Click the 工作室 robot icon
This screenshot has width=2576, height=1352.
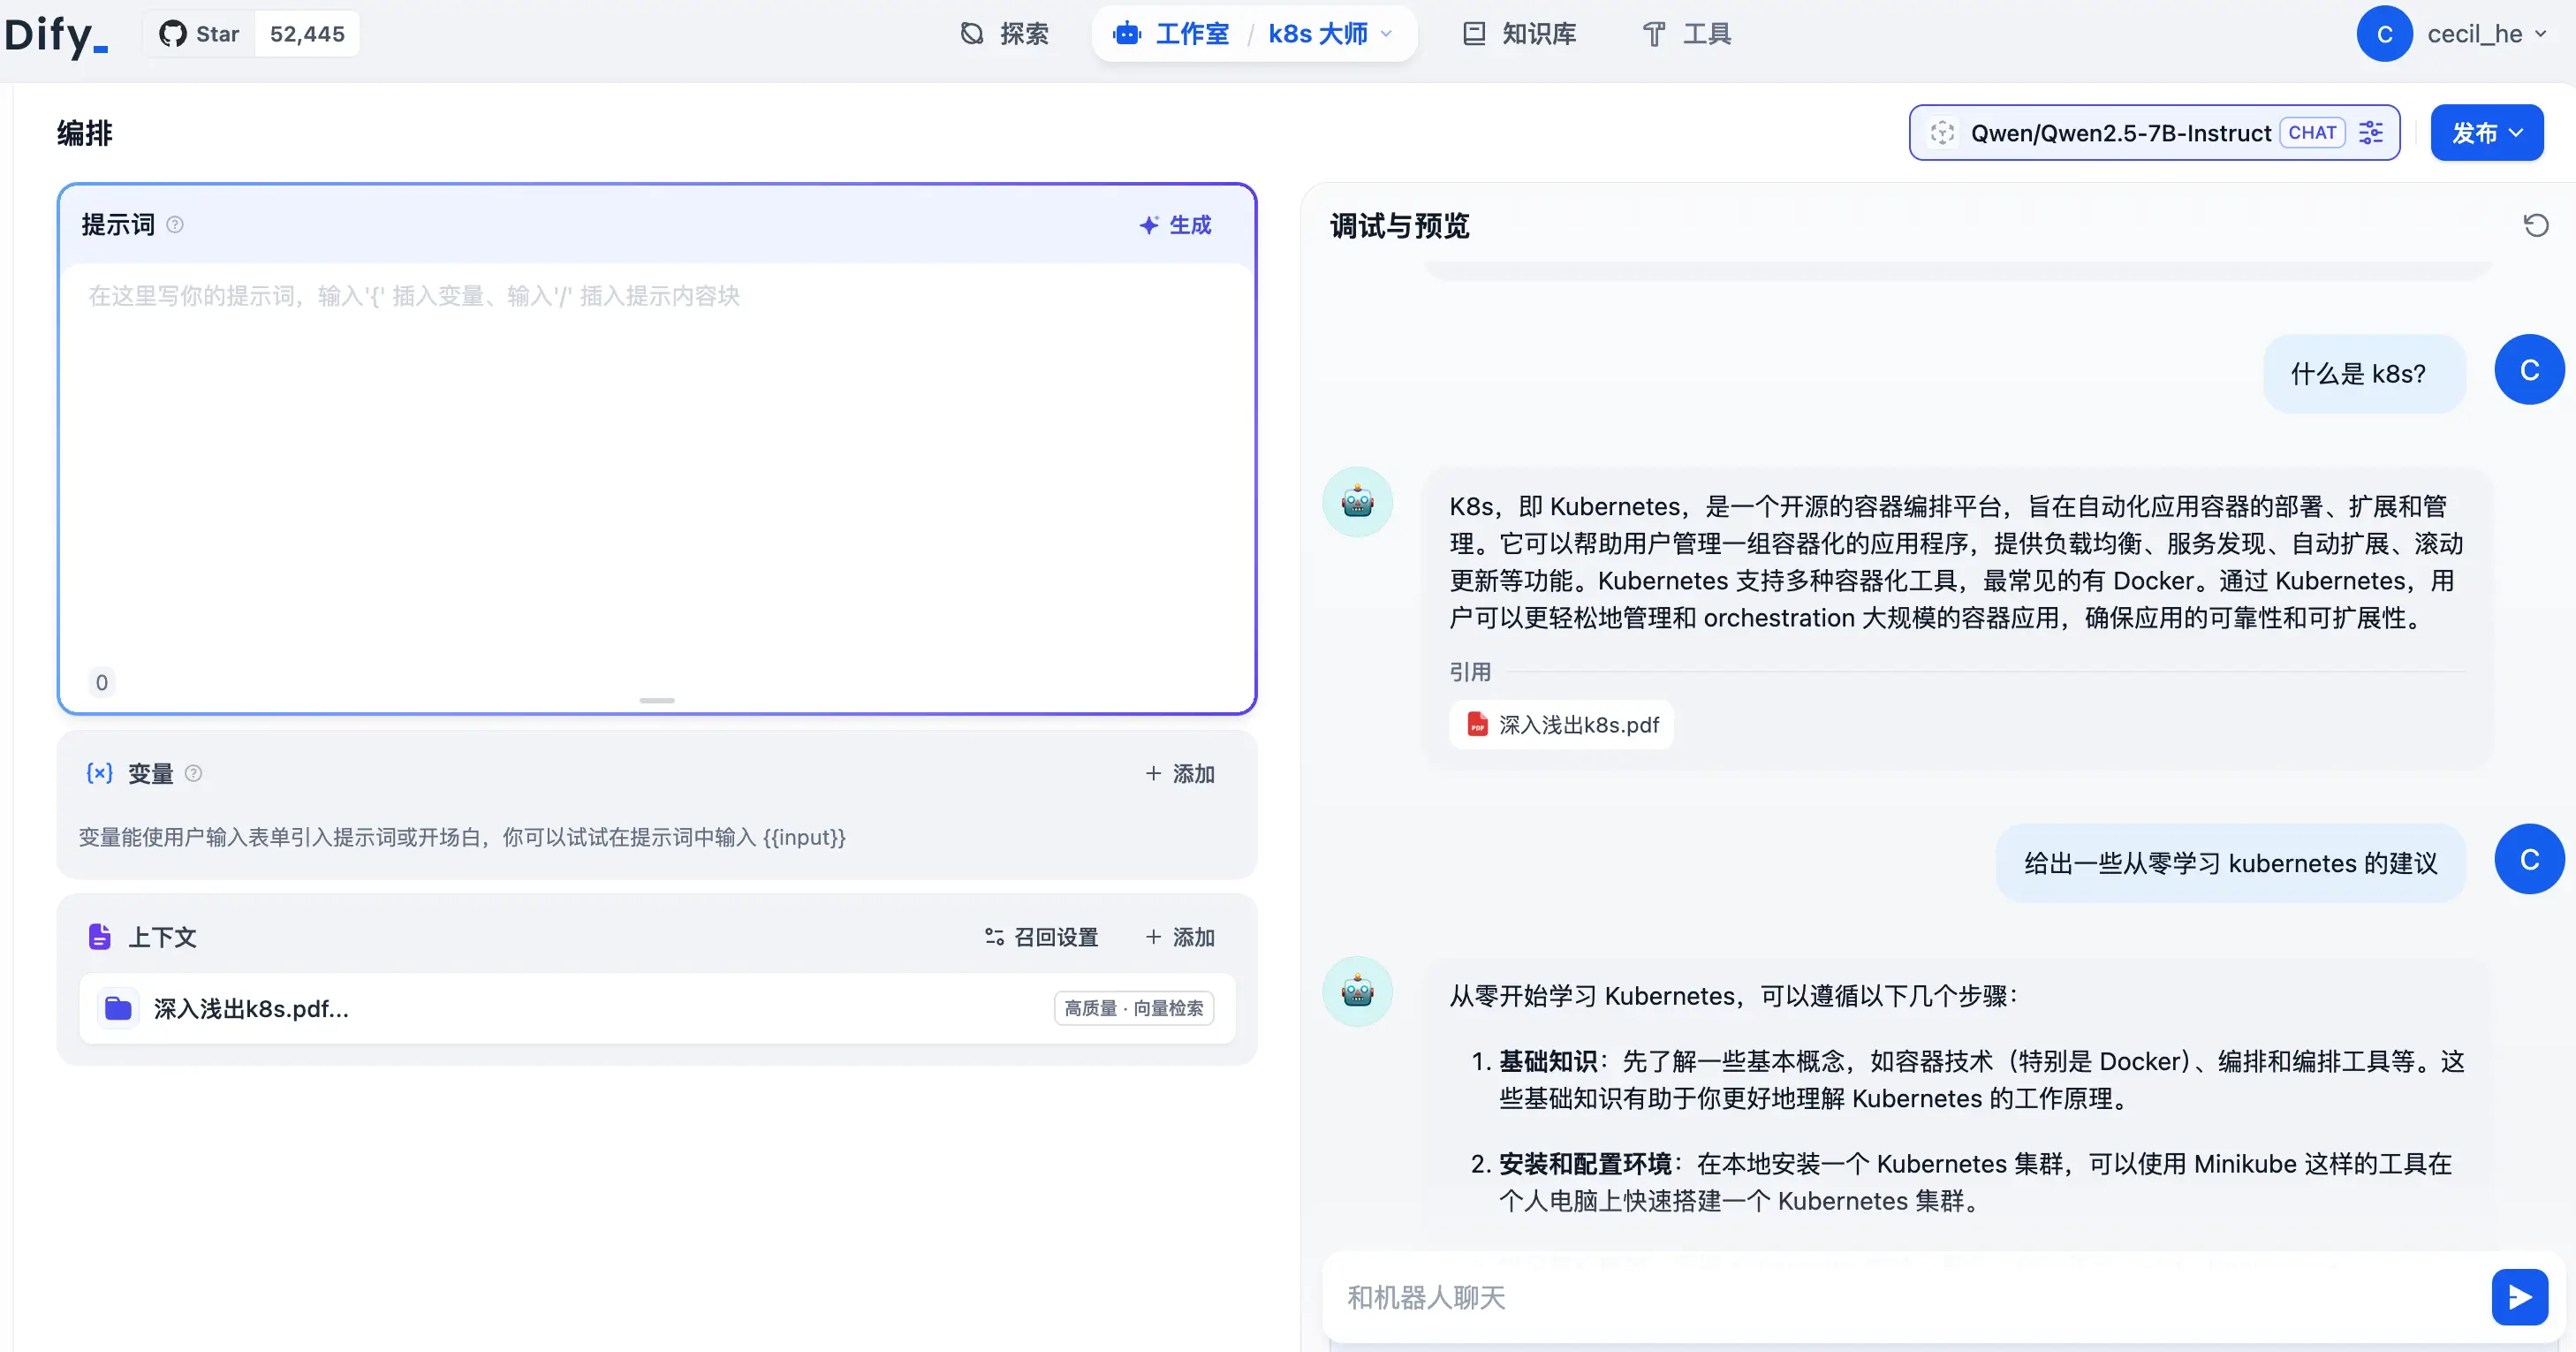tap(1127, 34)
